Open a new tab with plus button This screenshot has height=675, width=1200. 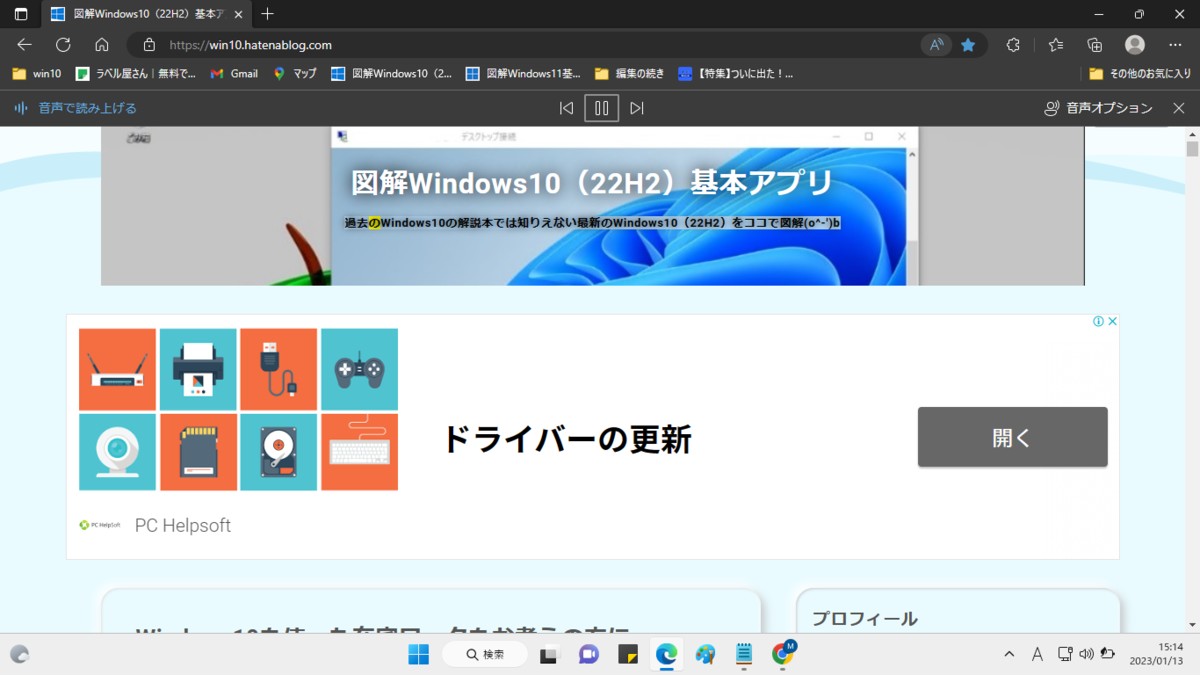267,14
